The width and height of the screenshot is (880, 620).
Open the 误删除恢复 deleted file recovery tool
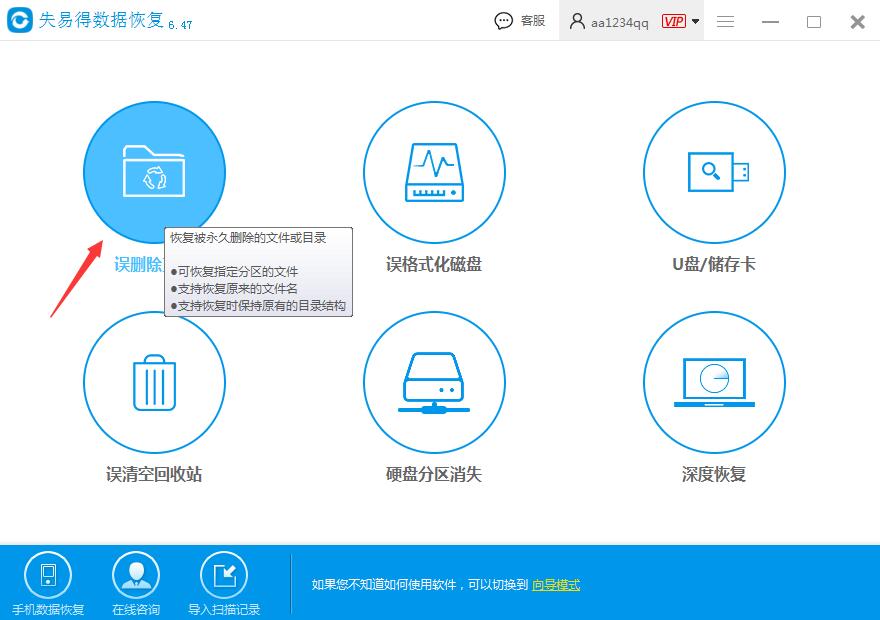tap(154, 172)
